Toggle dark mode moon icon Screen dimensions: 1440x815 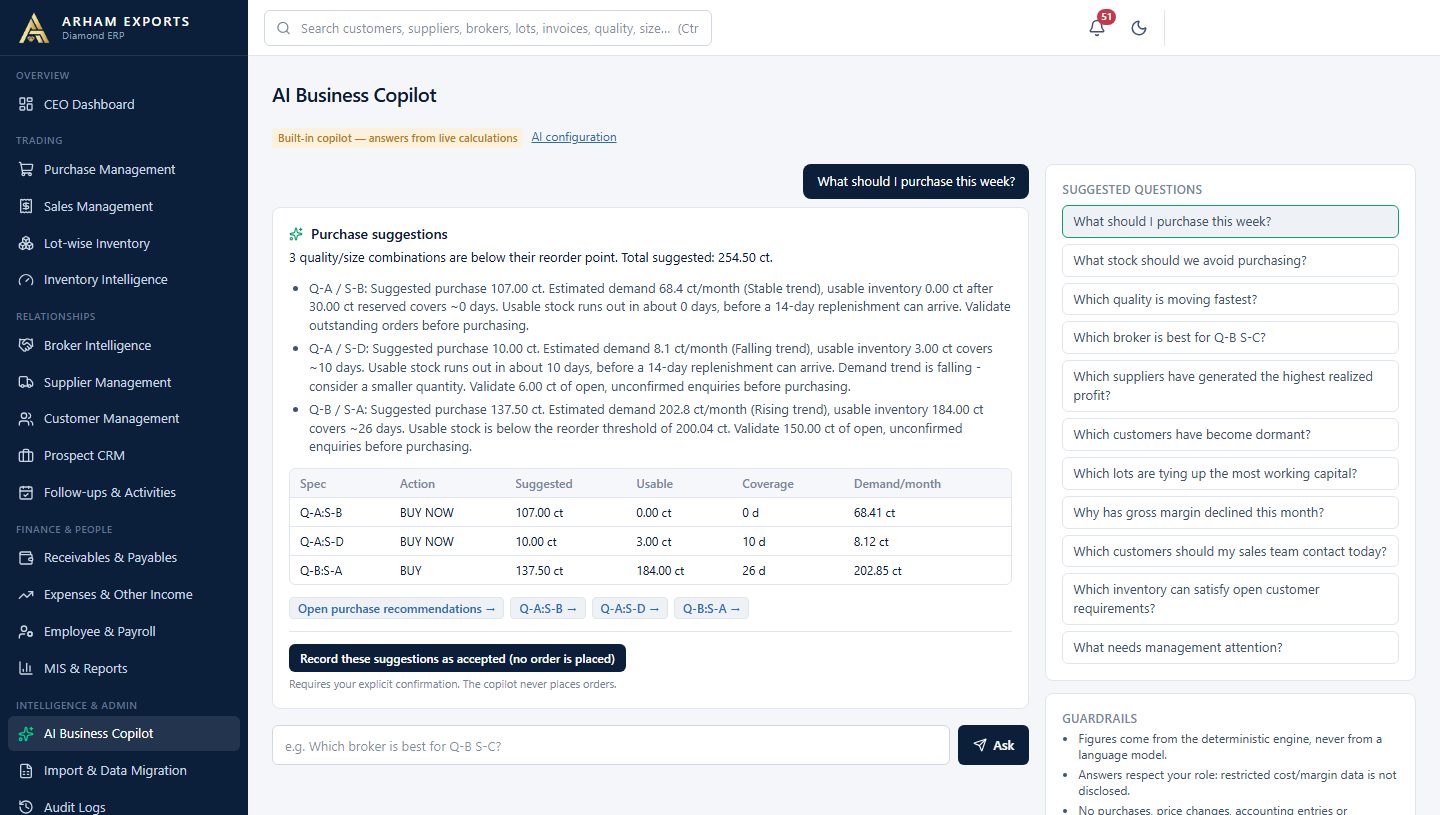tap(1138, 28)
